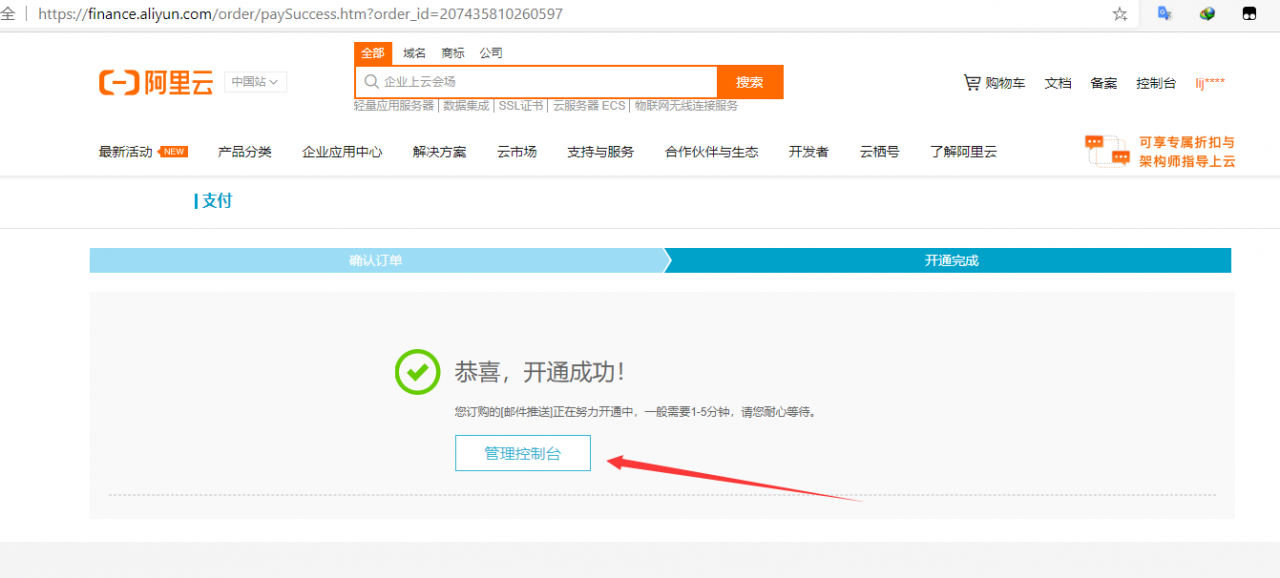
Task: Select the 全部 search tab
Action: [x=373, y=53]
